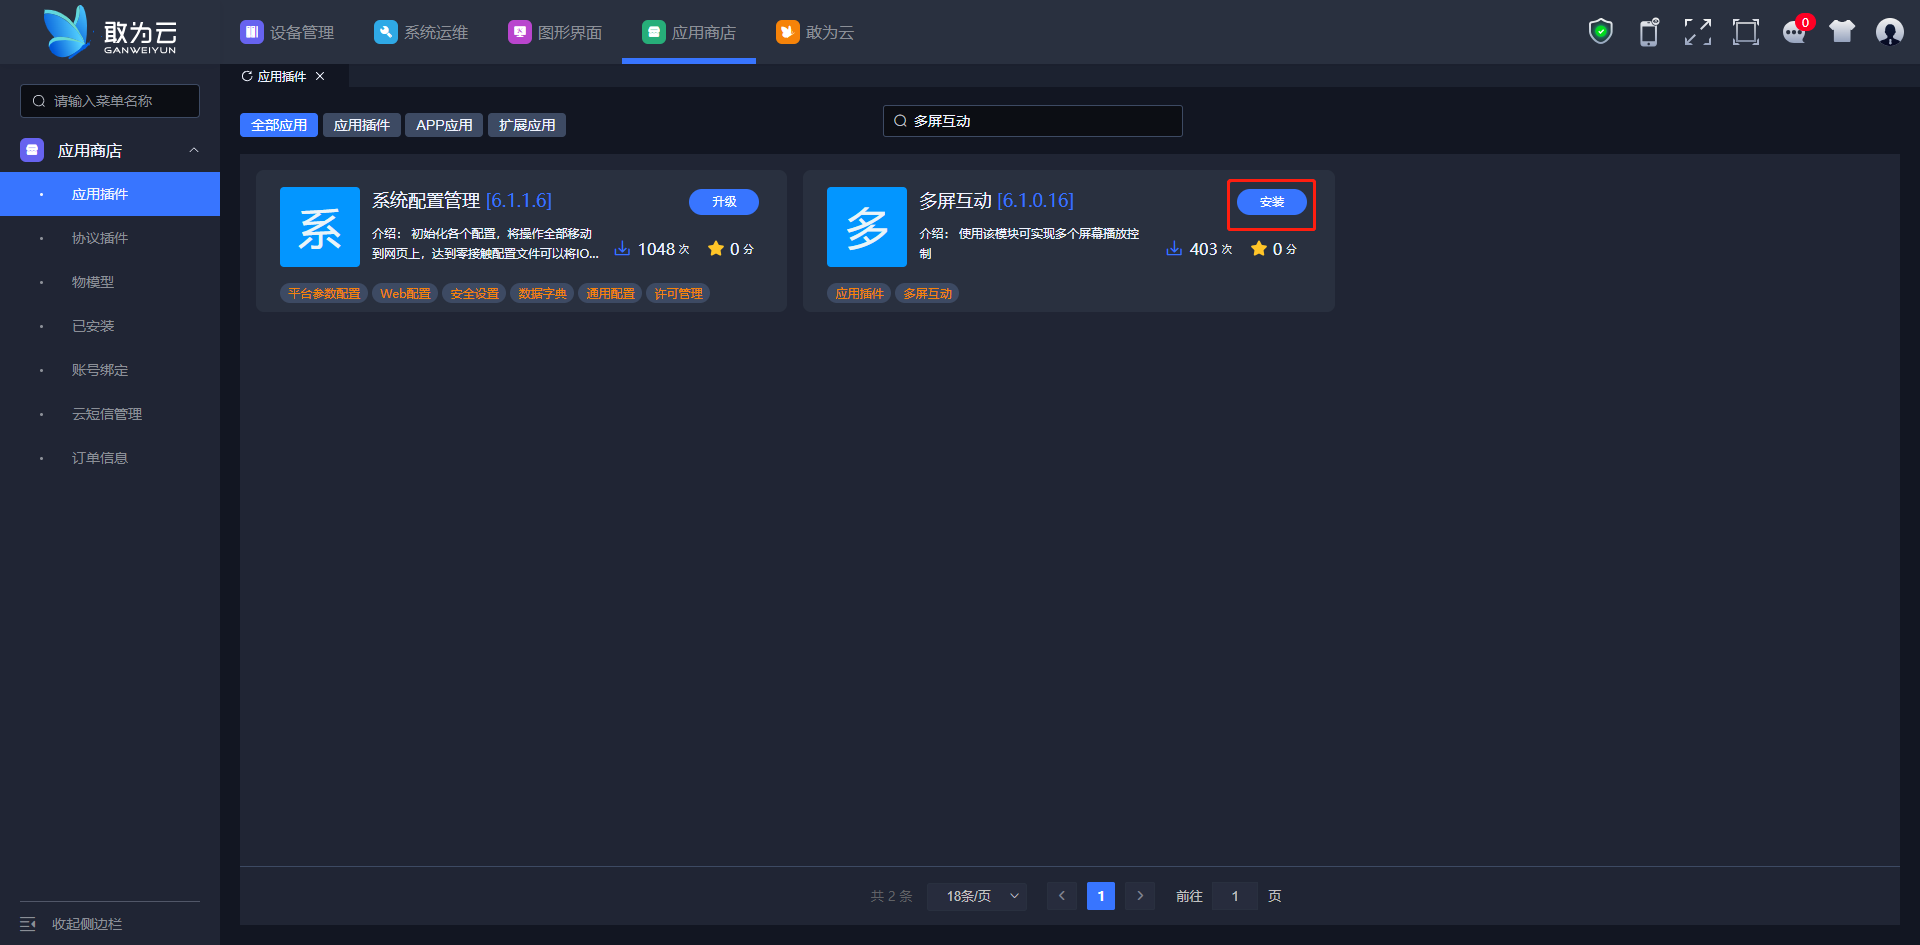Open 订单信息 in the sidebar
1920x945 pixels.
click(110, 458)
